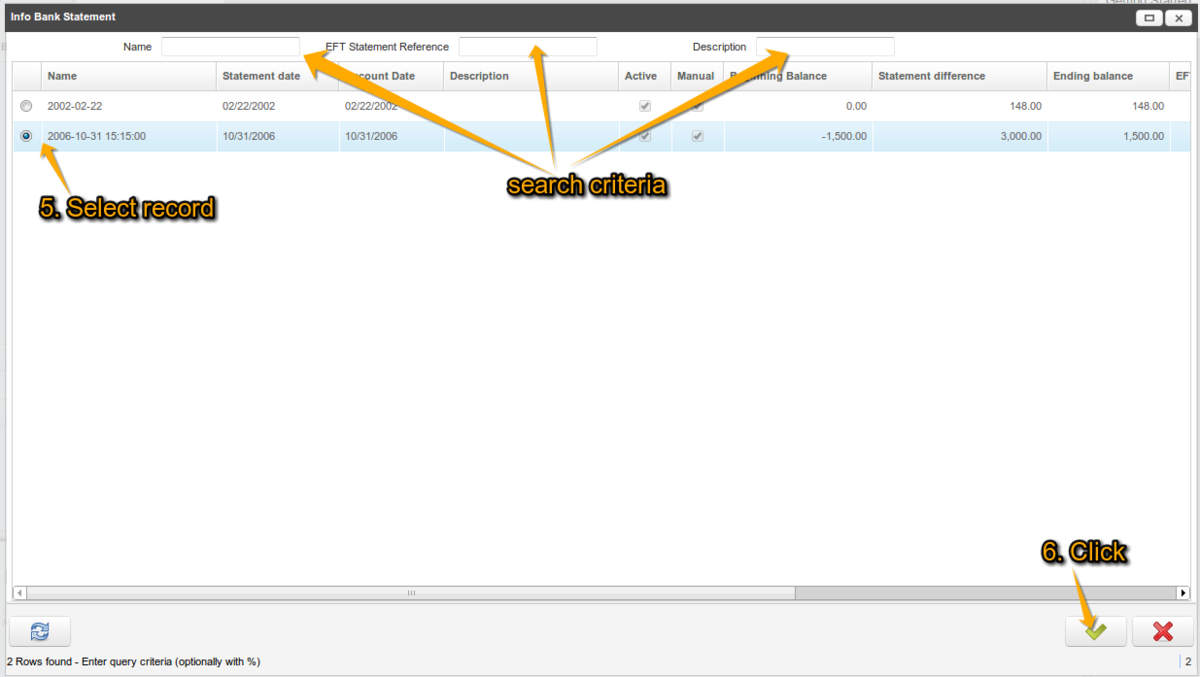The width and height of the screenshot is (1200, 677).
Task: Sort by Statement difference column header
Action: (958, 76)
